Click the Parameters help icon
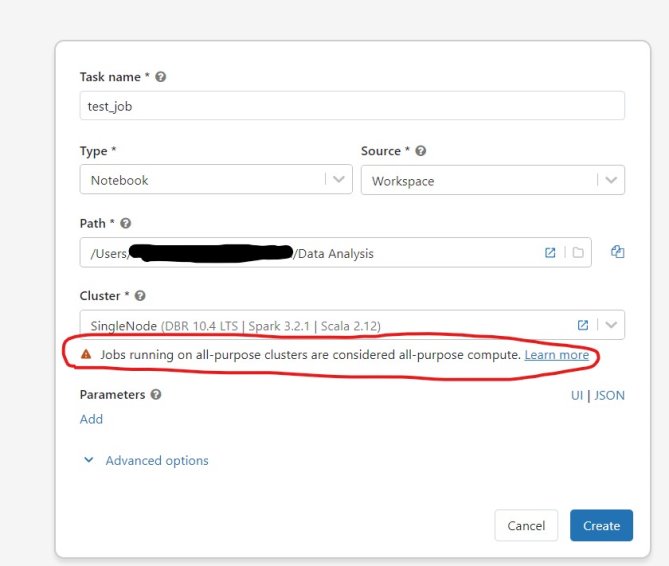This screenshot has height=566, width=669. pyautogui.click(x=156, y=394)
